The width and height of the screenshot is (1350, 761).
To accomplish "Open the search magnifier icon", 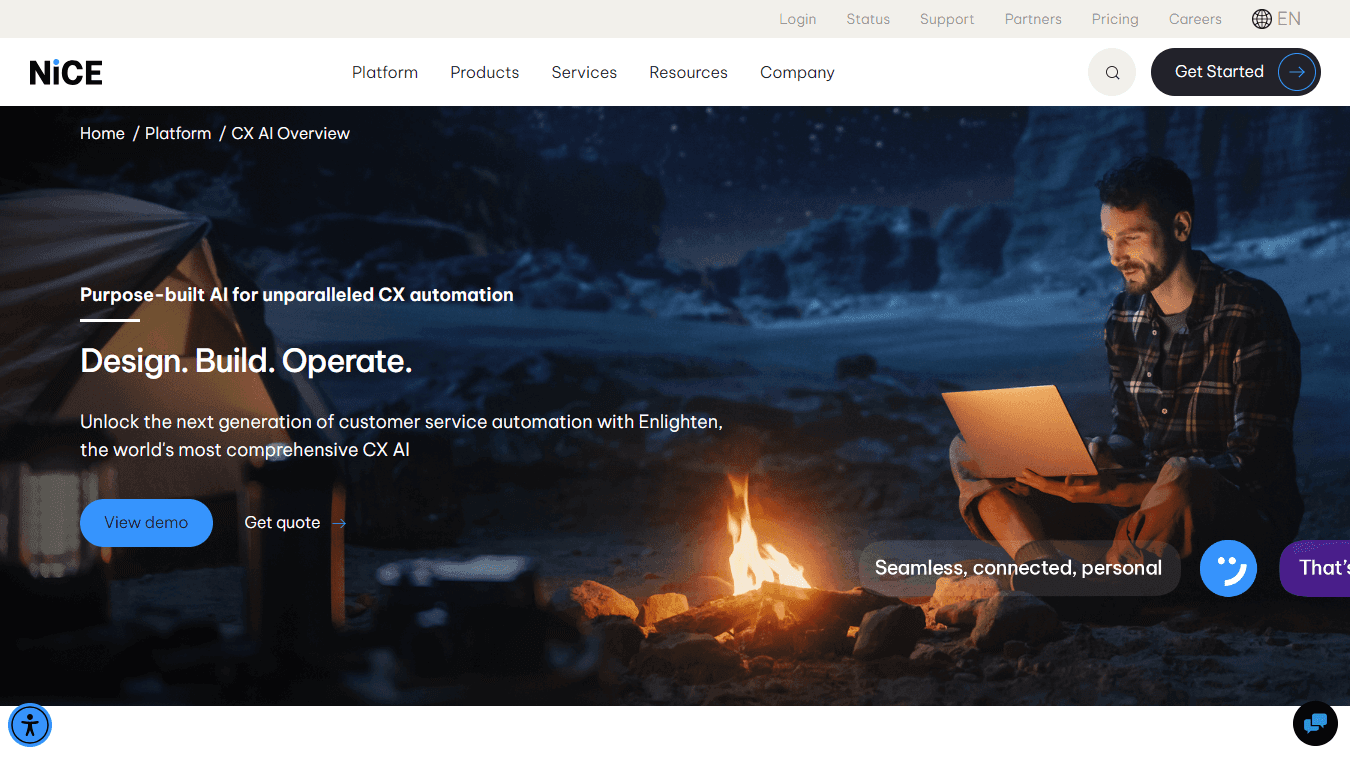I will click(1112, 72).
